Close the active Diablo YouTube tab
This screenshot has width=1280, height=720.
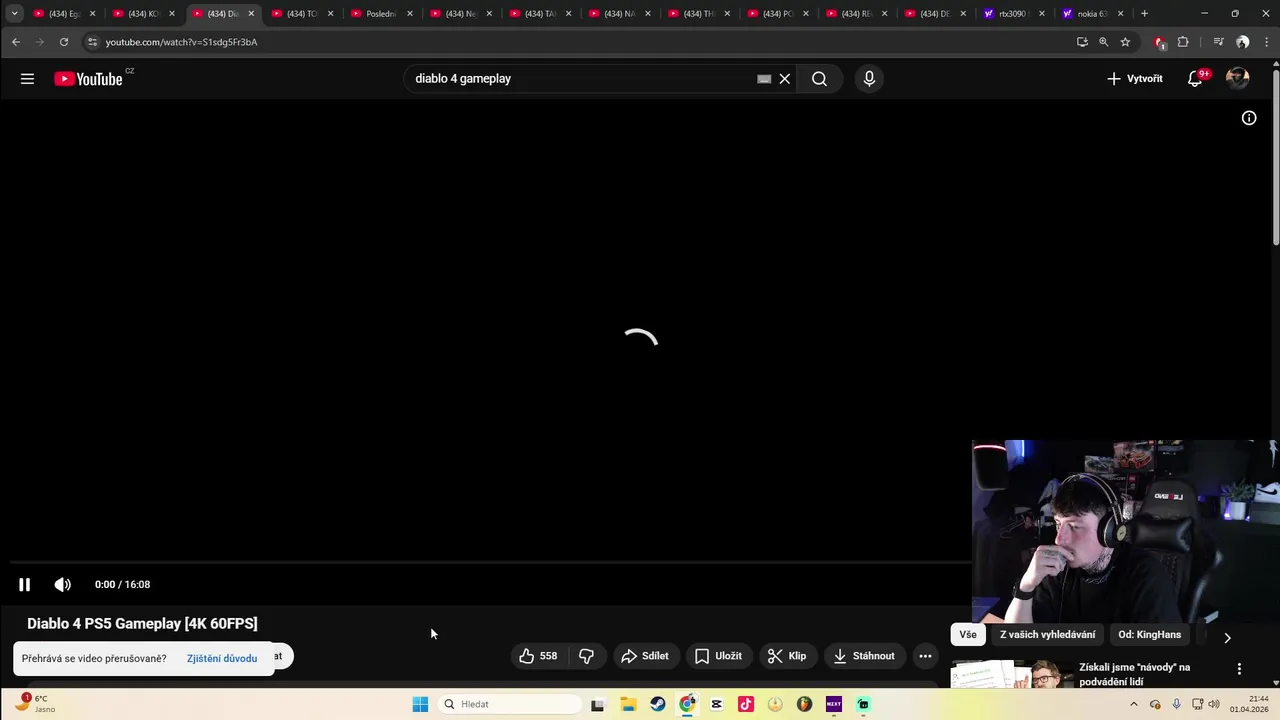pos(251,14)
